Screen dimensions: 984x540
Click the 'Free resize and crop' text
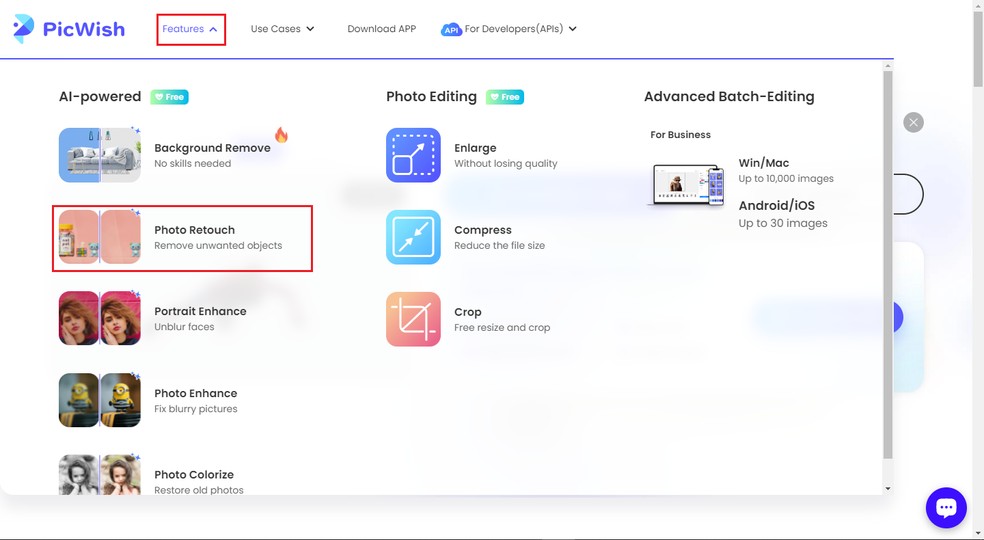pos(502,328)
